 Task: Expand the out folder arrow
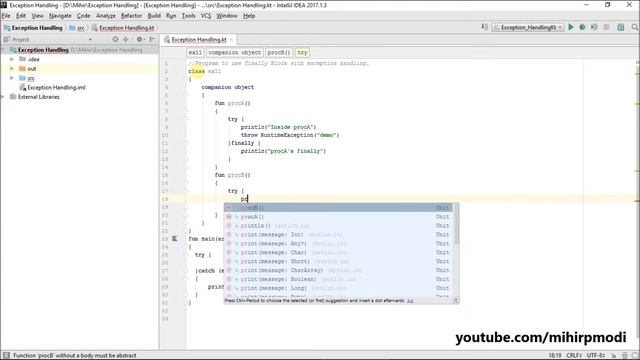(12, 69)
